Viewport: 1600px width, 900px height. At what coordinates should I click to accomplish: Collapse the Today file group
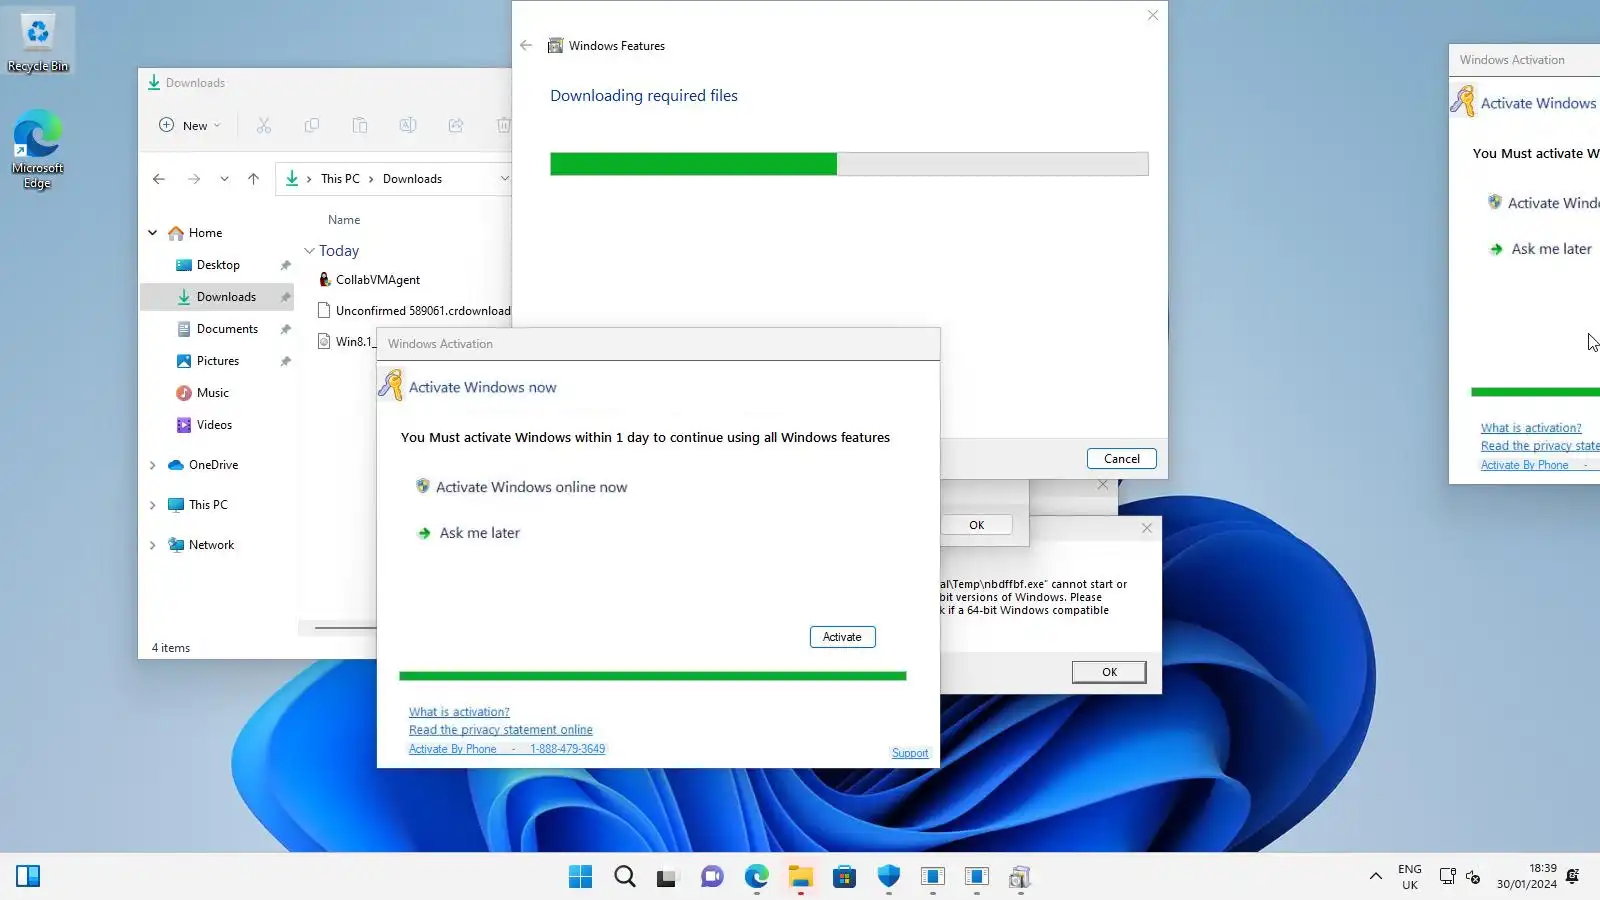tap(310, 251)
